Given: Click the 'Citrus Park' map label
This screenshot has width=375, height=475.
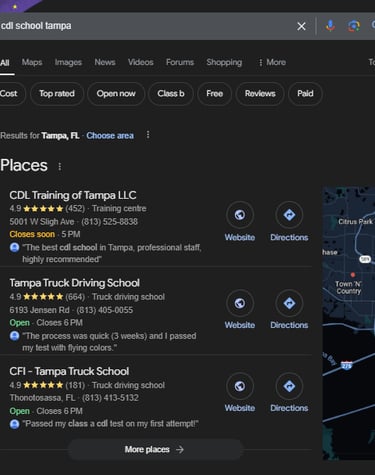Looking at the screenshot, I should (x=355, y=222).
